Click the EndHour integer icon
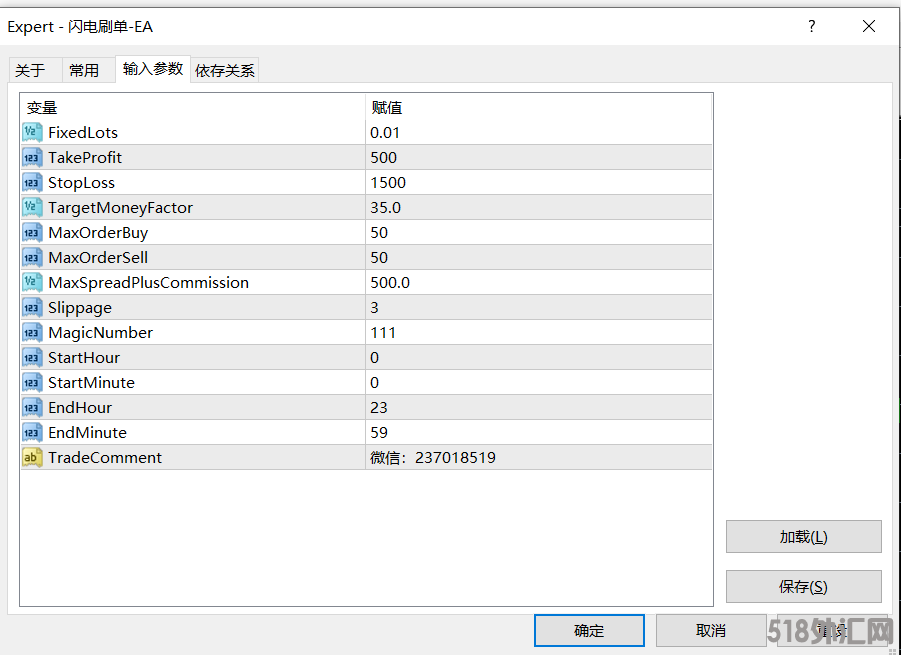The height and width of the screenshot is (655, 901). 32,407
